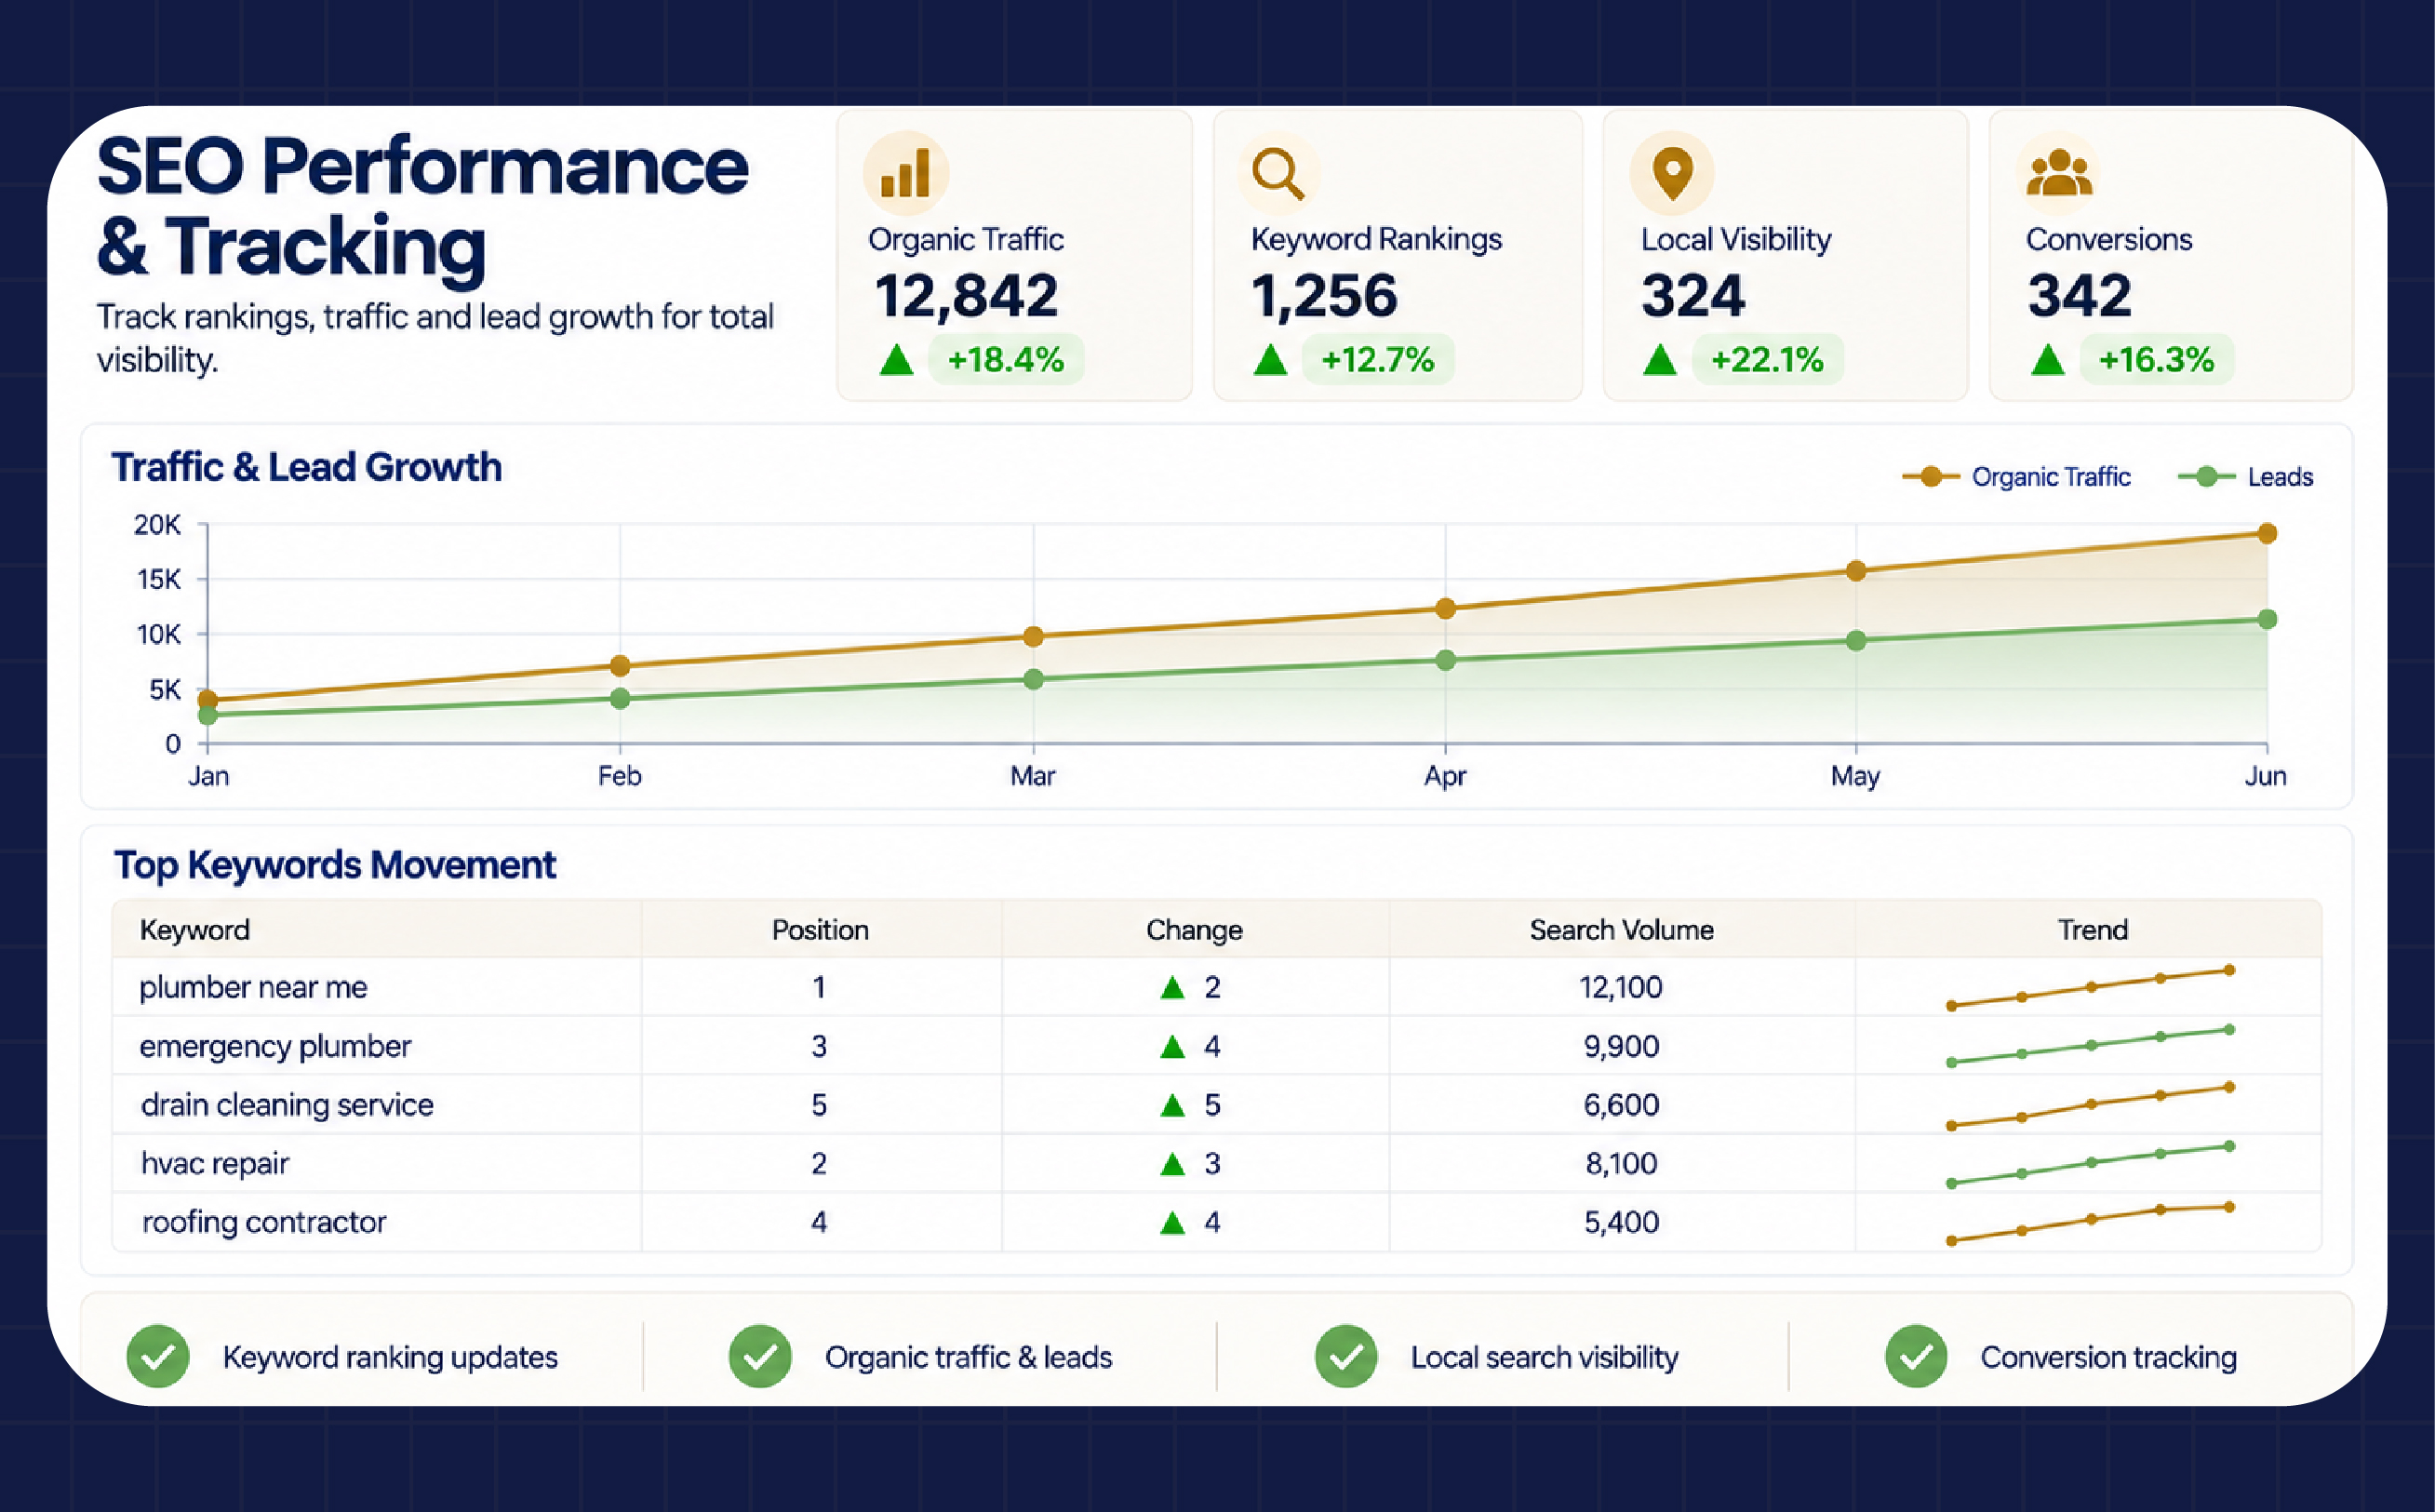The image size is (2435, 1512).
Task: Click the +22.1% growth badge
Action: [1768, 359]
